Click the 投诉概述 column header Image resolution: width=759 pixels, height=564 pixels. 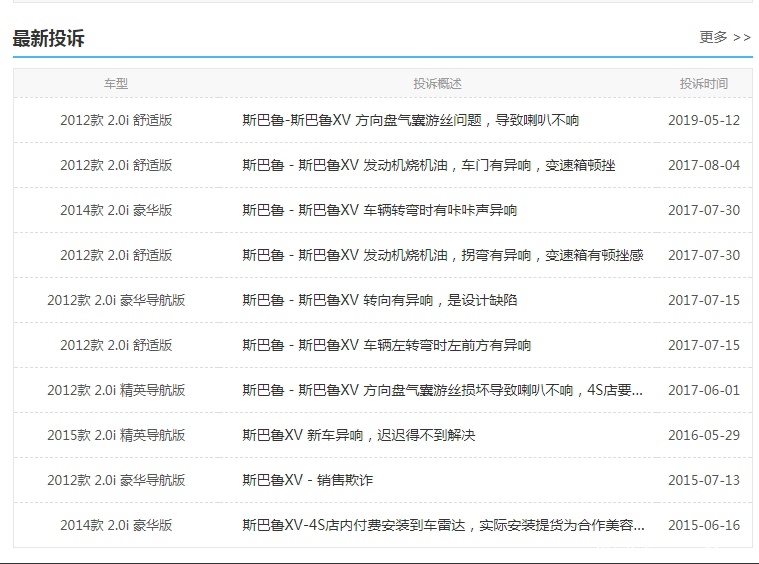click(x=437, y=83)
